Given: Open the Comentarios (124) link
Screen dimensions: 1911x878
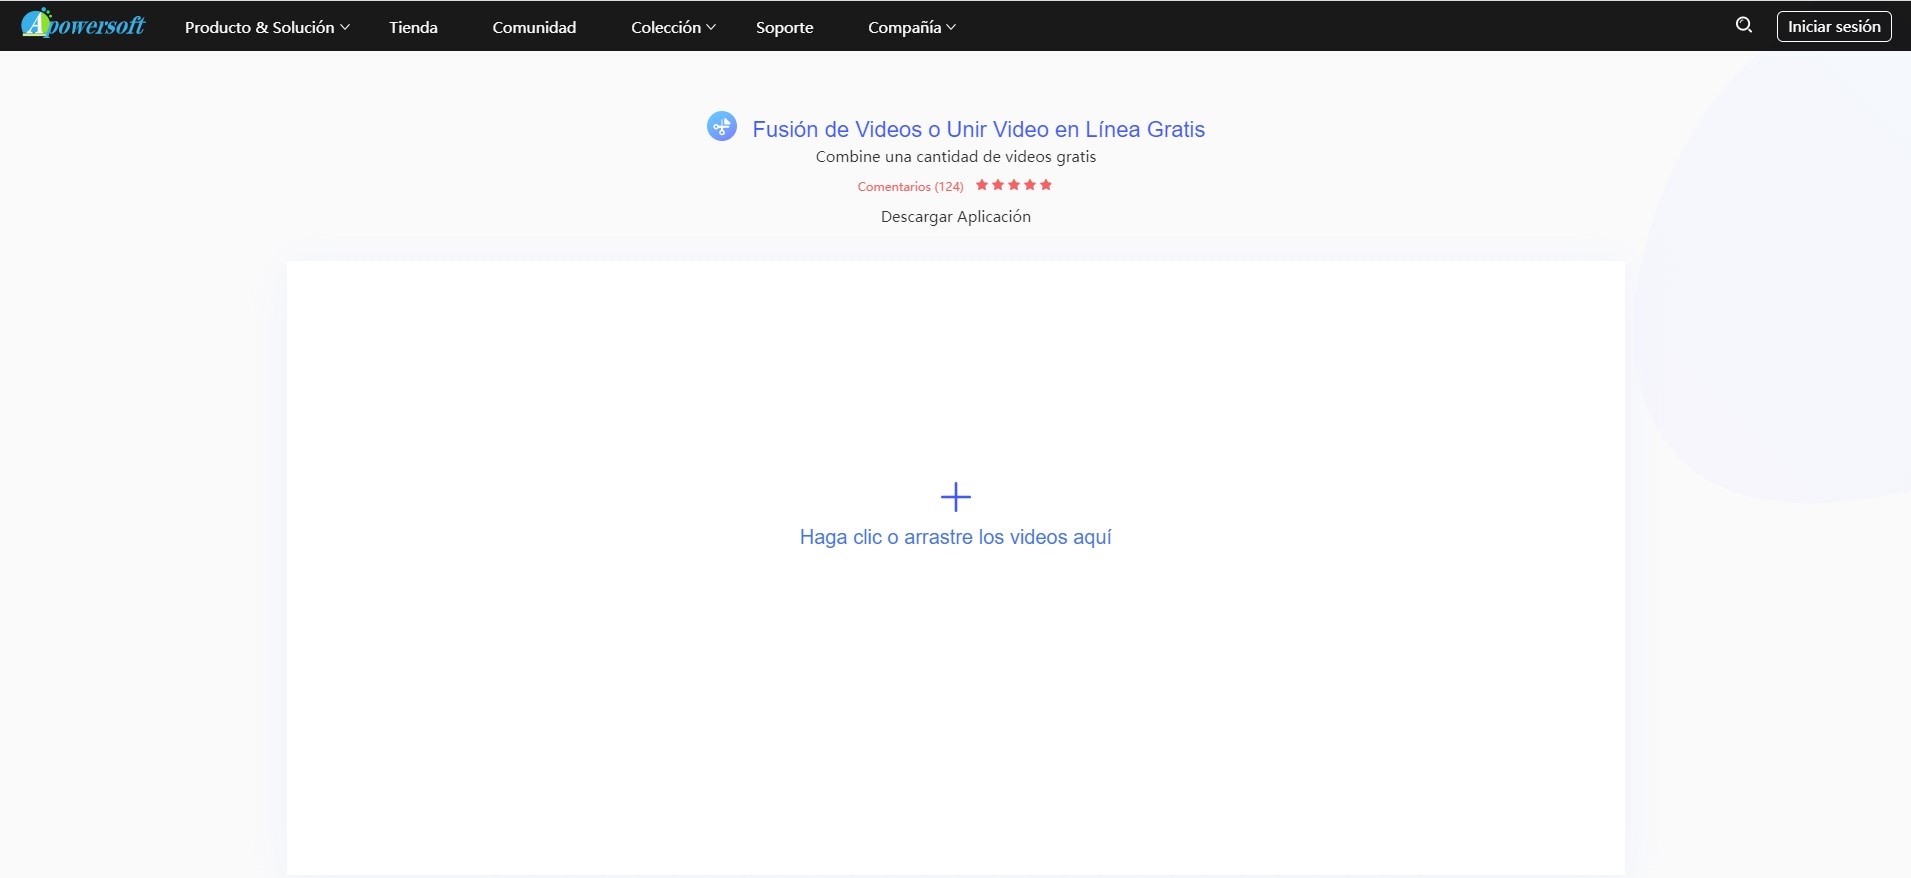Looking at the screenshot, I should click(x=910, y=186).
